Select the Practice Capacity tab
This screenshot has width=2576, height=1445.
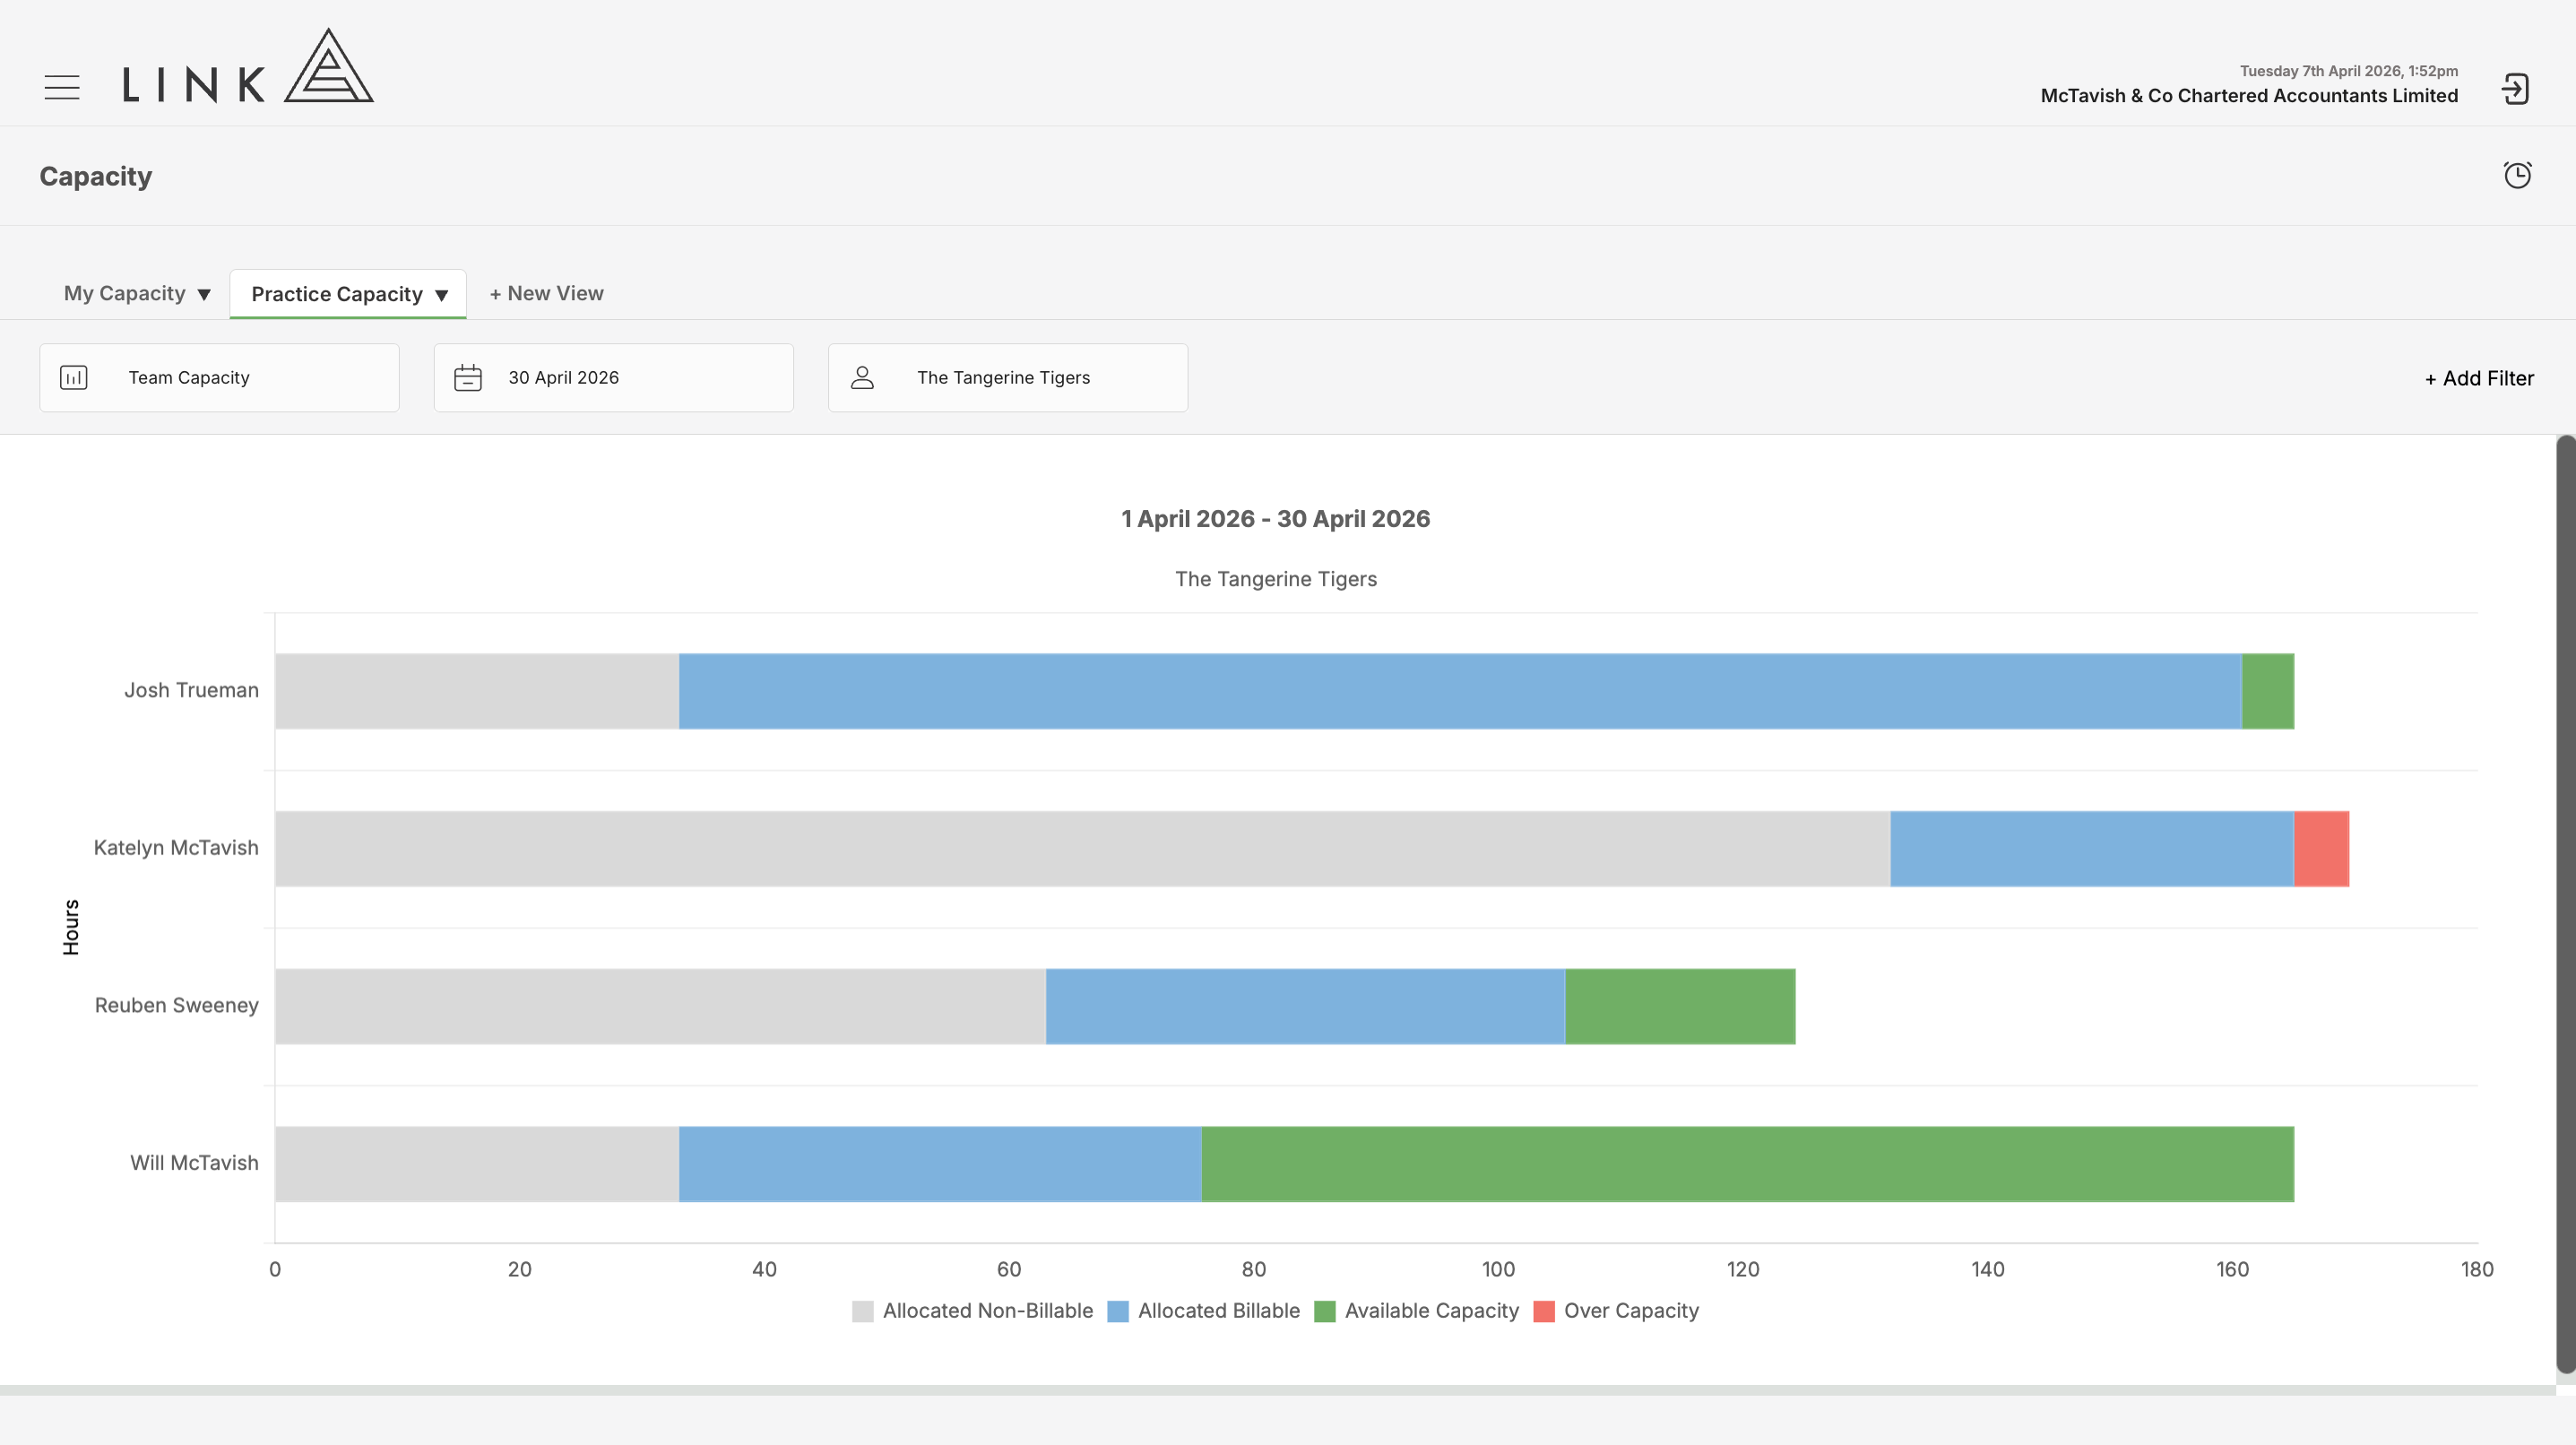(x=337, y=295)
